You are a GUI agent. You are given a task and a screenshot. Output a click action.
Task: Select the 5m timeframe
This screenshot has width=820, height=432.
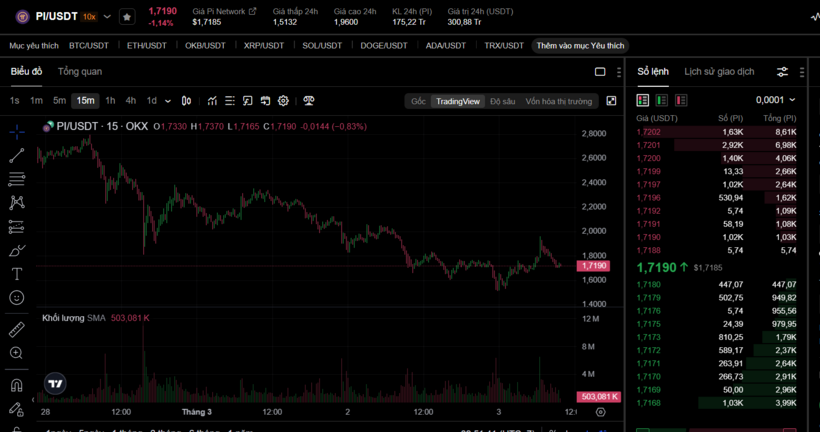tap(59, 100)
